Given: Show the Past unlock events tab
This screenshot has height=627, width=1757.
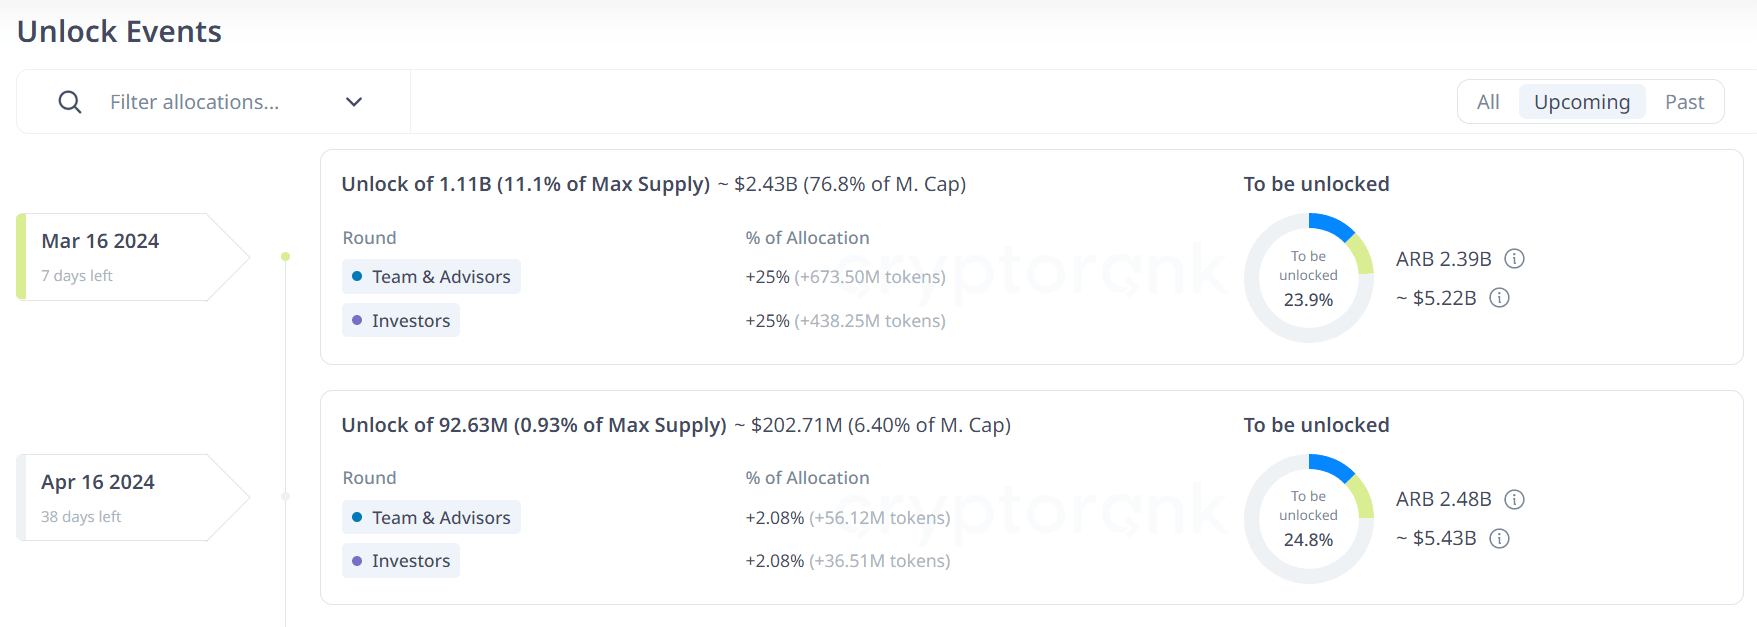Looking at the screenshot, I should pyautogui.click(x=1684, y=102).
